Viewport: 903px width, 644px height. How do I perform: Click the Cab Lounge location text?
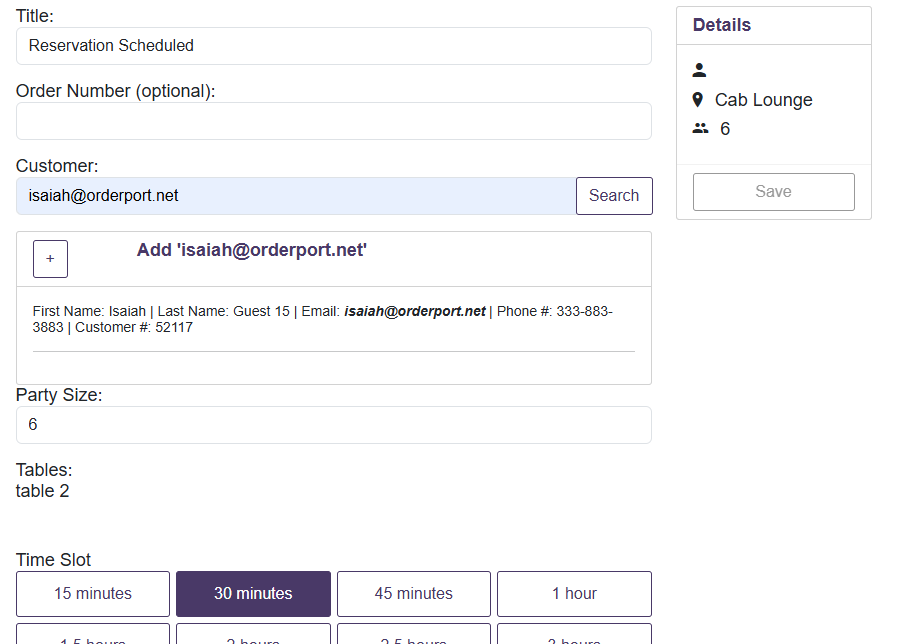click(763, 100)
